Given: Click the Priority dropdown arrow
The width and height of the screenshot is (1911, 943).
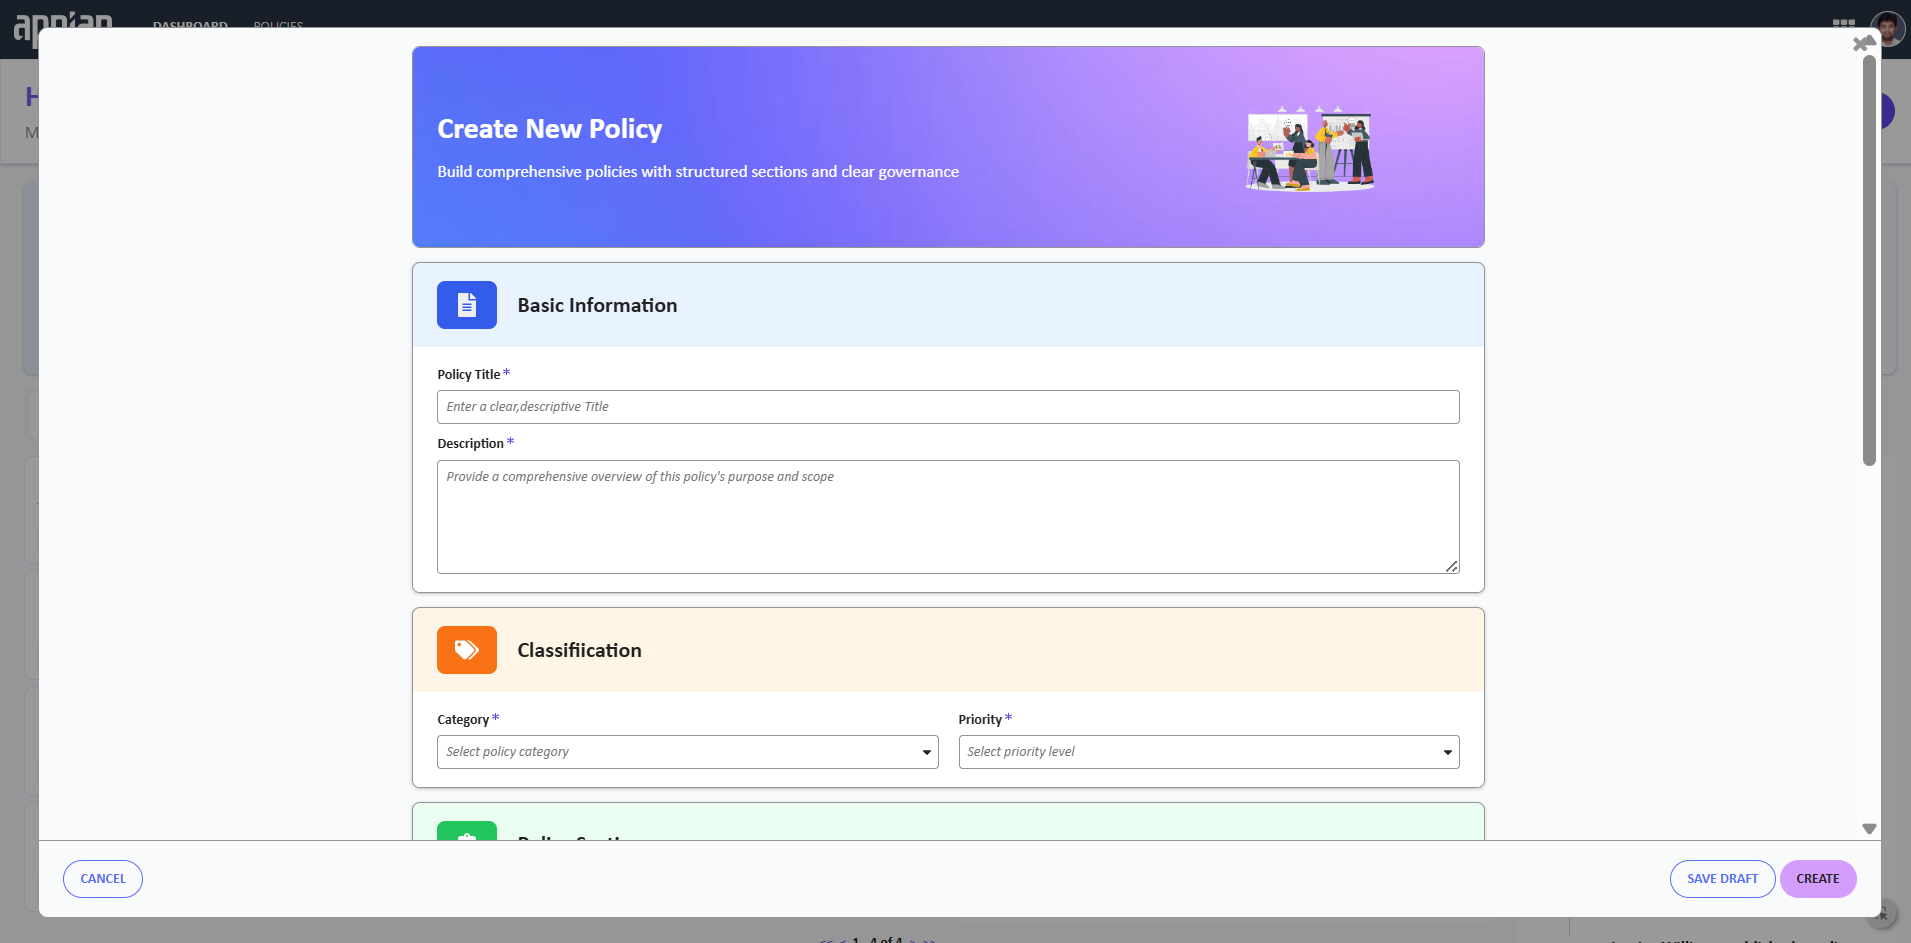Looking at the screenshot, I should pyautogui.click(x=1447, y=752).
